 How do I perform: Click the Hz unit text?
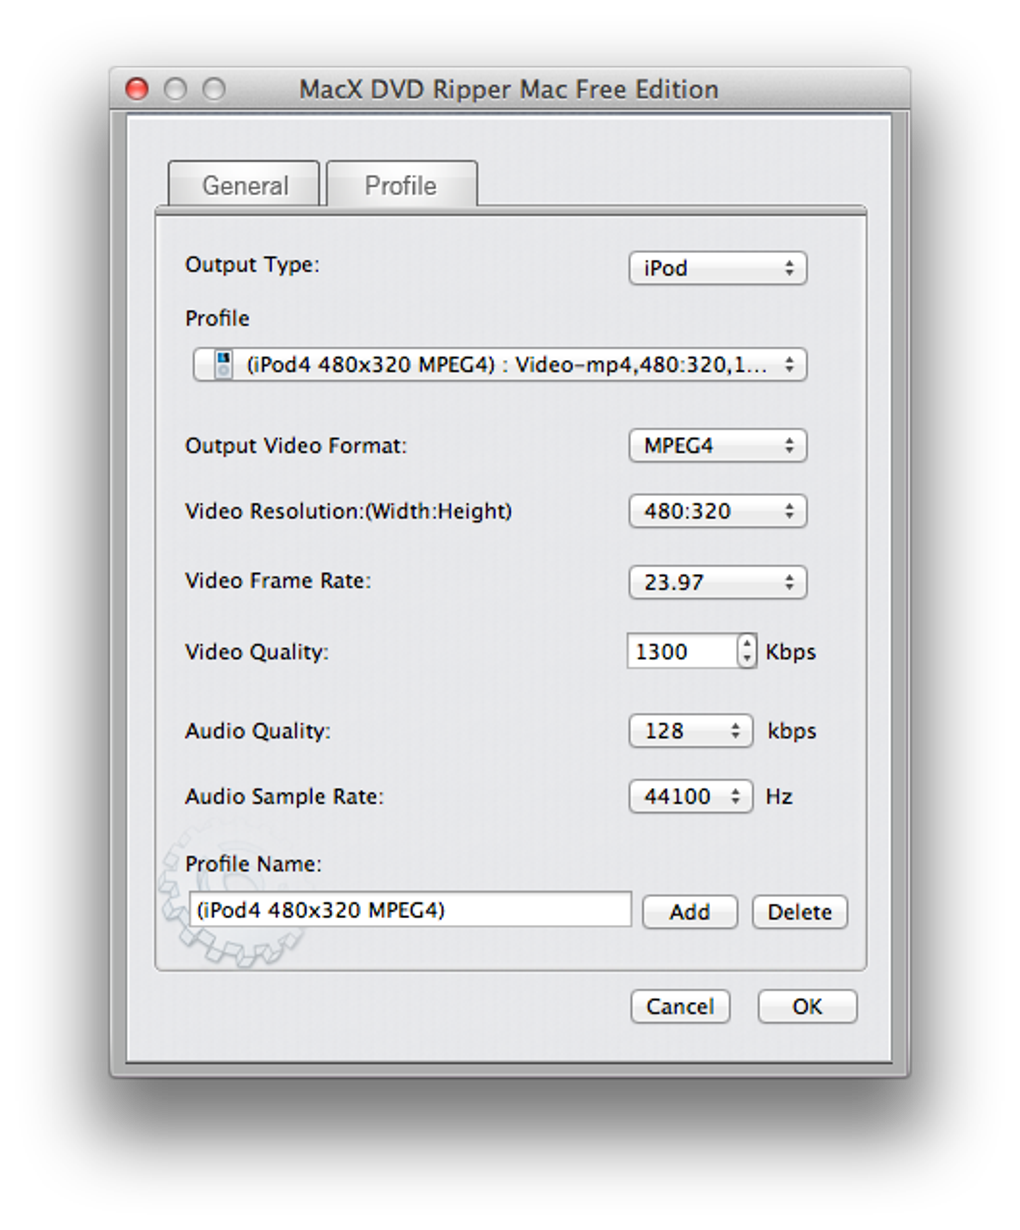(x=779, y=797)
